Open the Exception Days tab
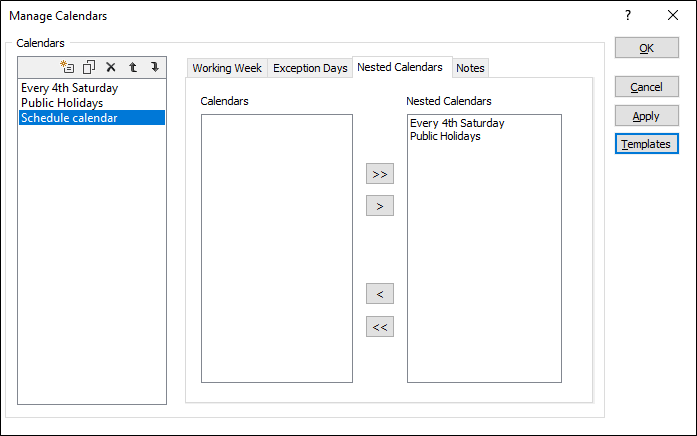 pos(310,68)
